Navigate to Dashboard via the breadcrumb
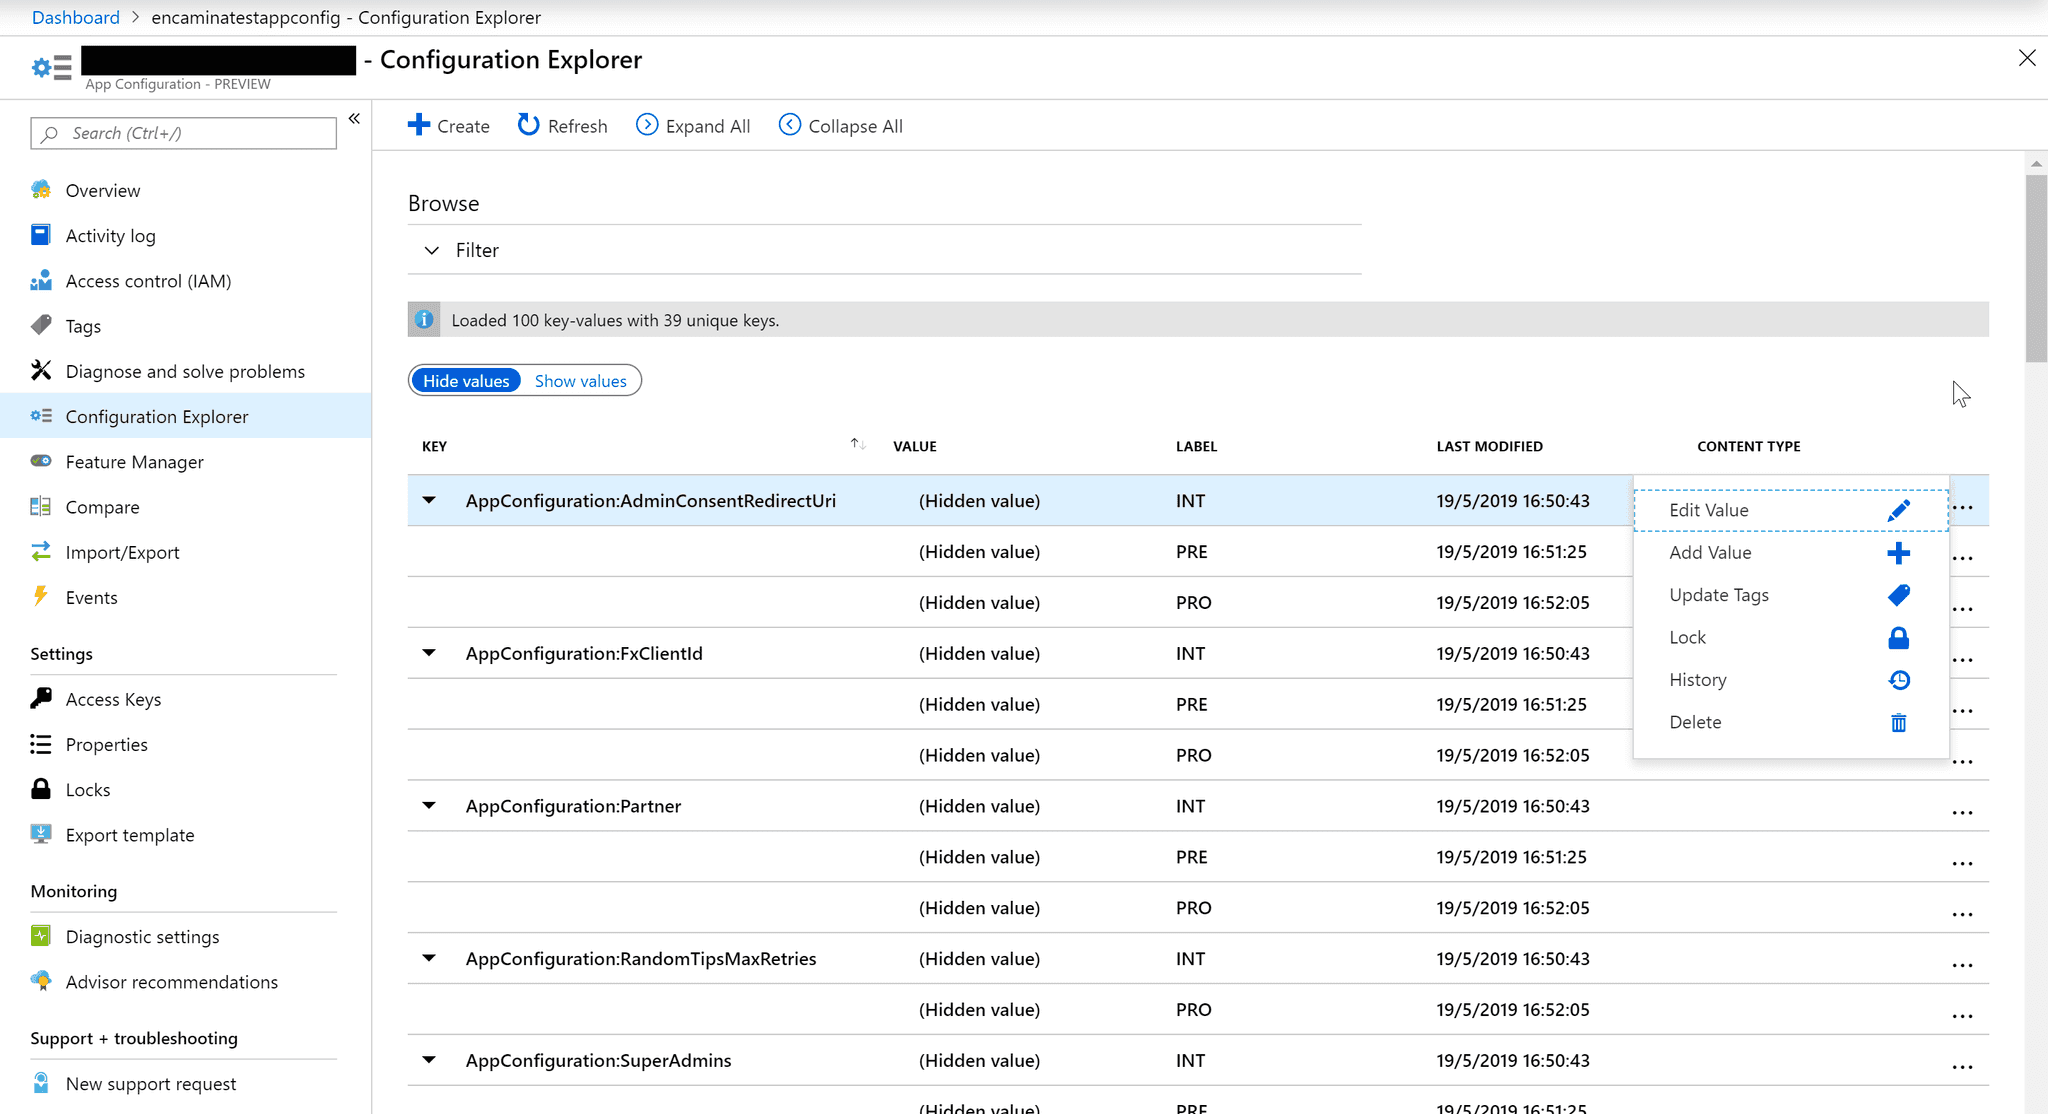This screenshot has width=2048, height=1114. coord(76,17)
